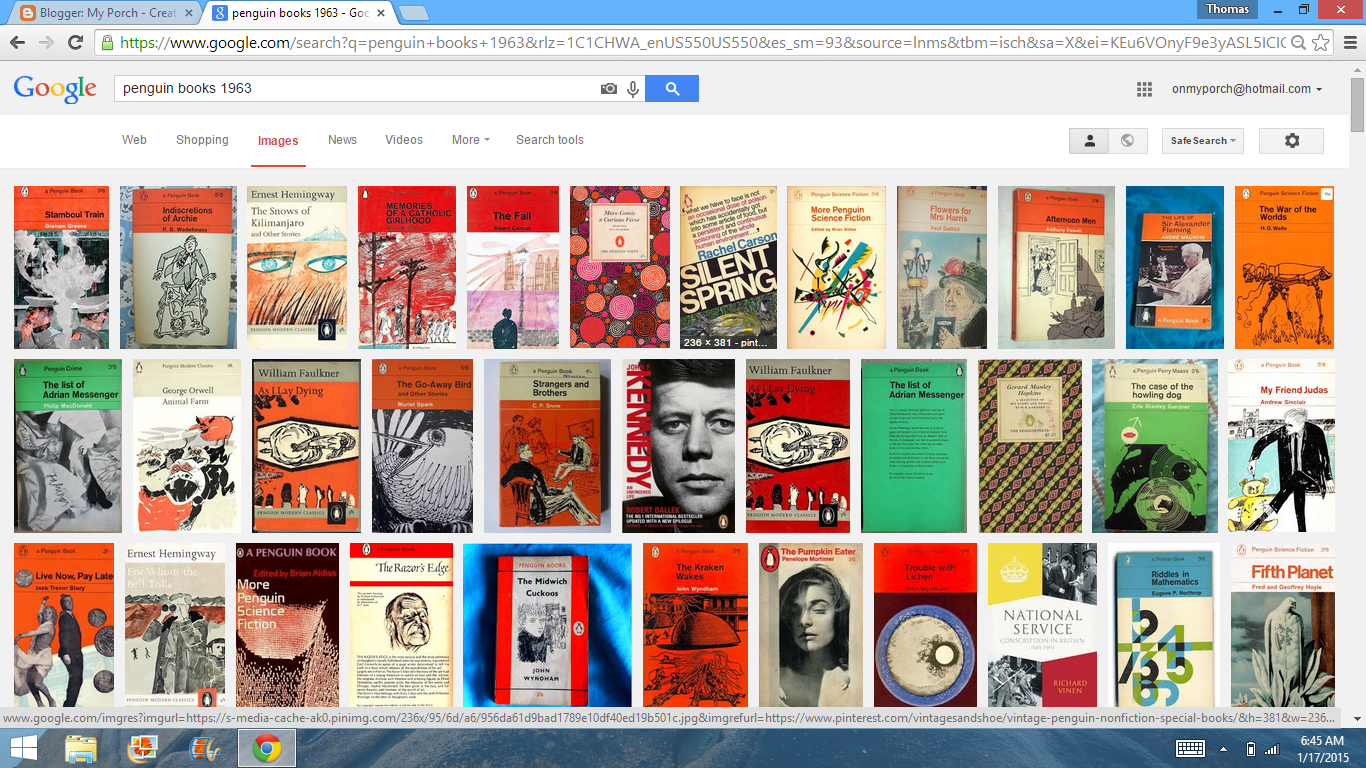Expand the SafeSearch dropdown
This screenshot has height=768, width=1366.
point(1204,141)
